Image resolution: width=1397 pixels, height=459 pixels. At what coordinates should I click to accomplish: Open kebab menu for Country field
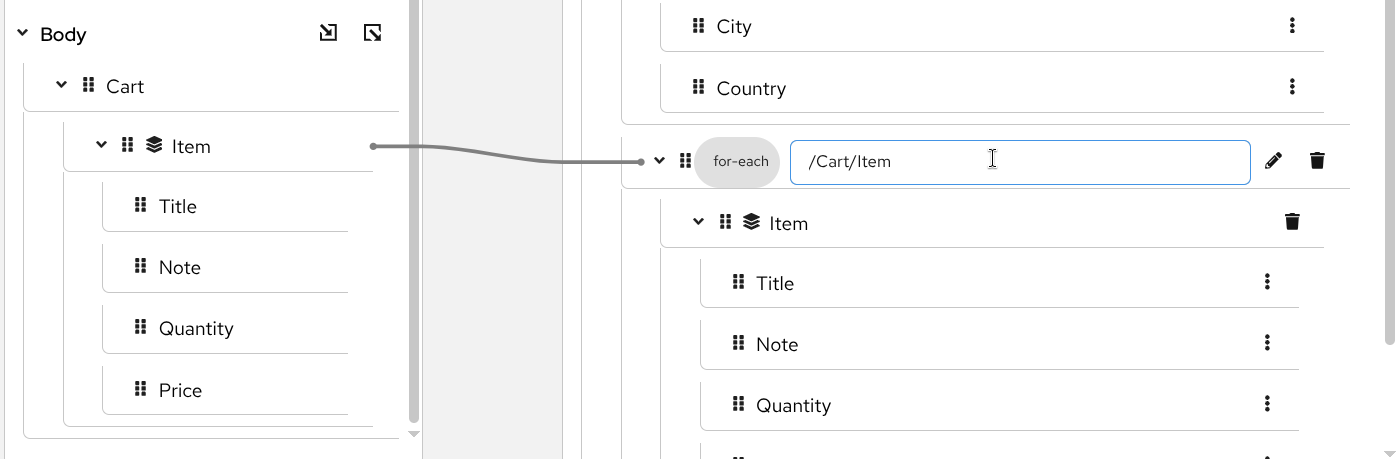coord(1292,87)
